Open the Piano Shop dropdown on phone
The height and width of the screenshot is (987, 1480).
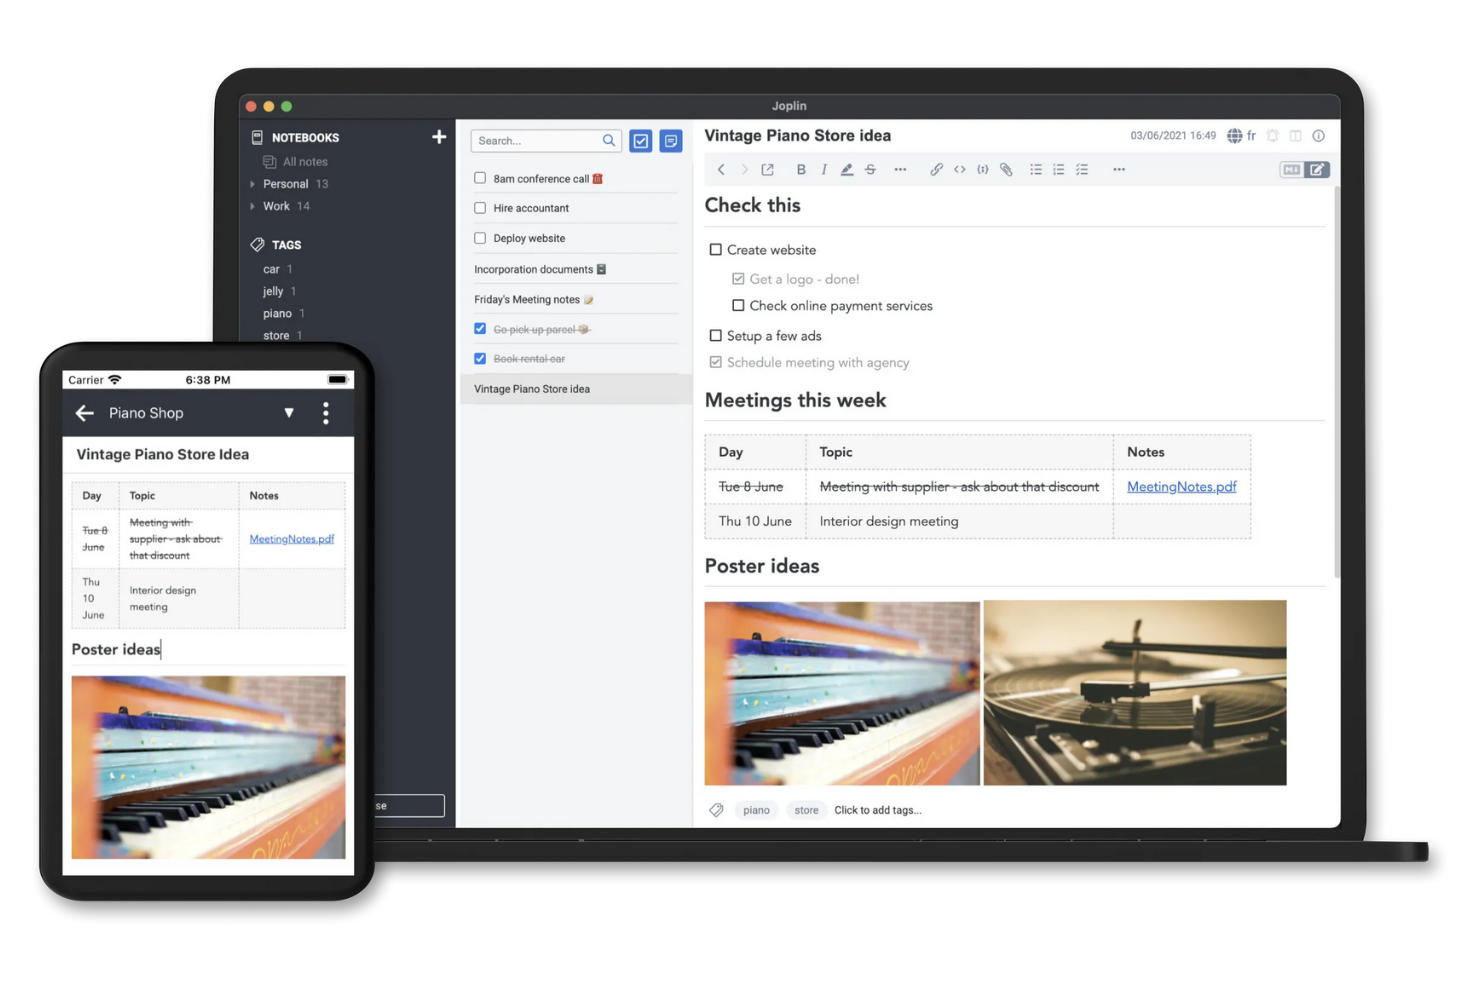point(289,413)
